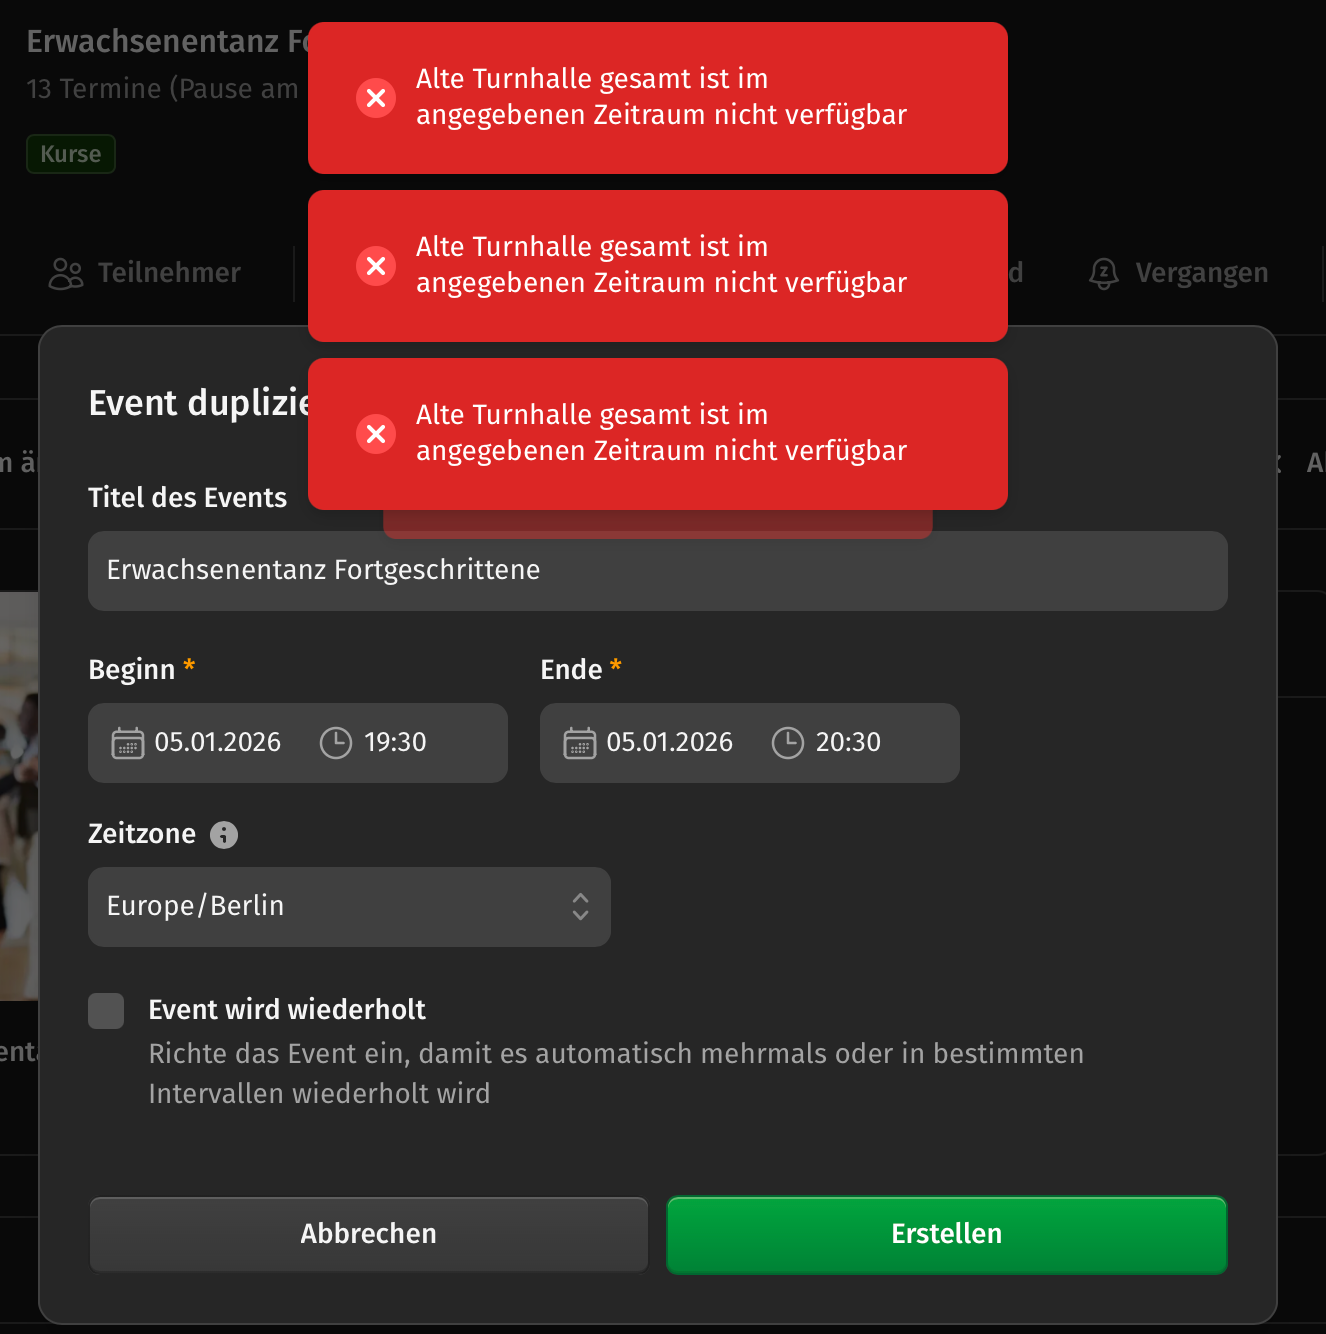Click the error X icon on the middle toast
The height and width of the screenshot is (1334, 1326).
[x=376, y=266]
